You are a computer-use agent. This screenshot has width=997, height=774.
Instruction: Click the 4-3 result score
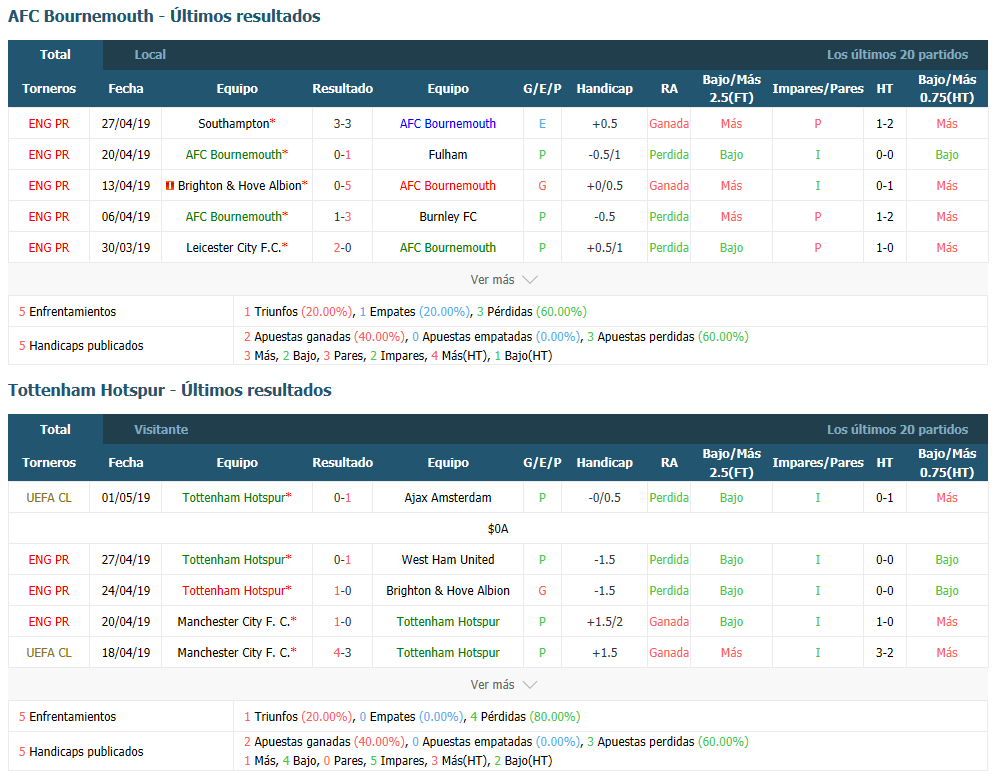[342, 653]
